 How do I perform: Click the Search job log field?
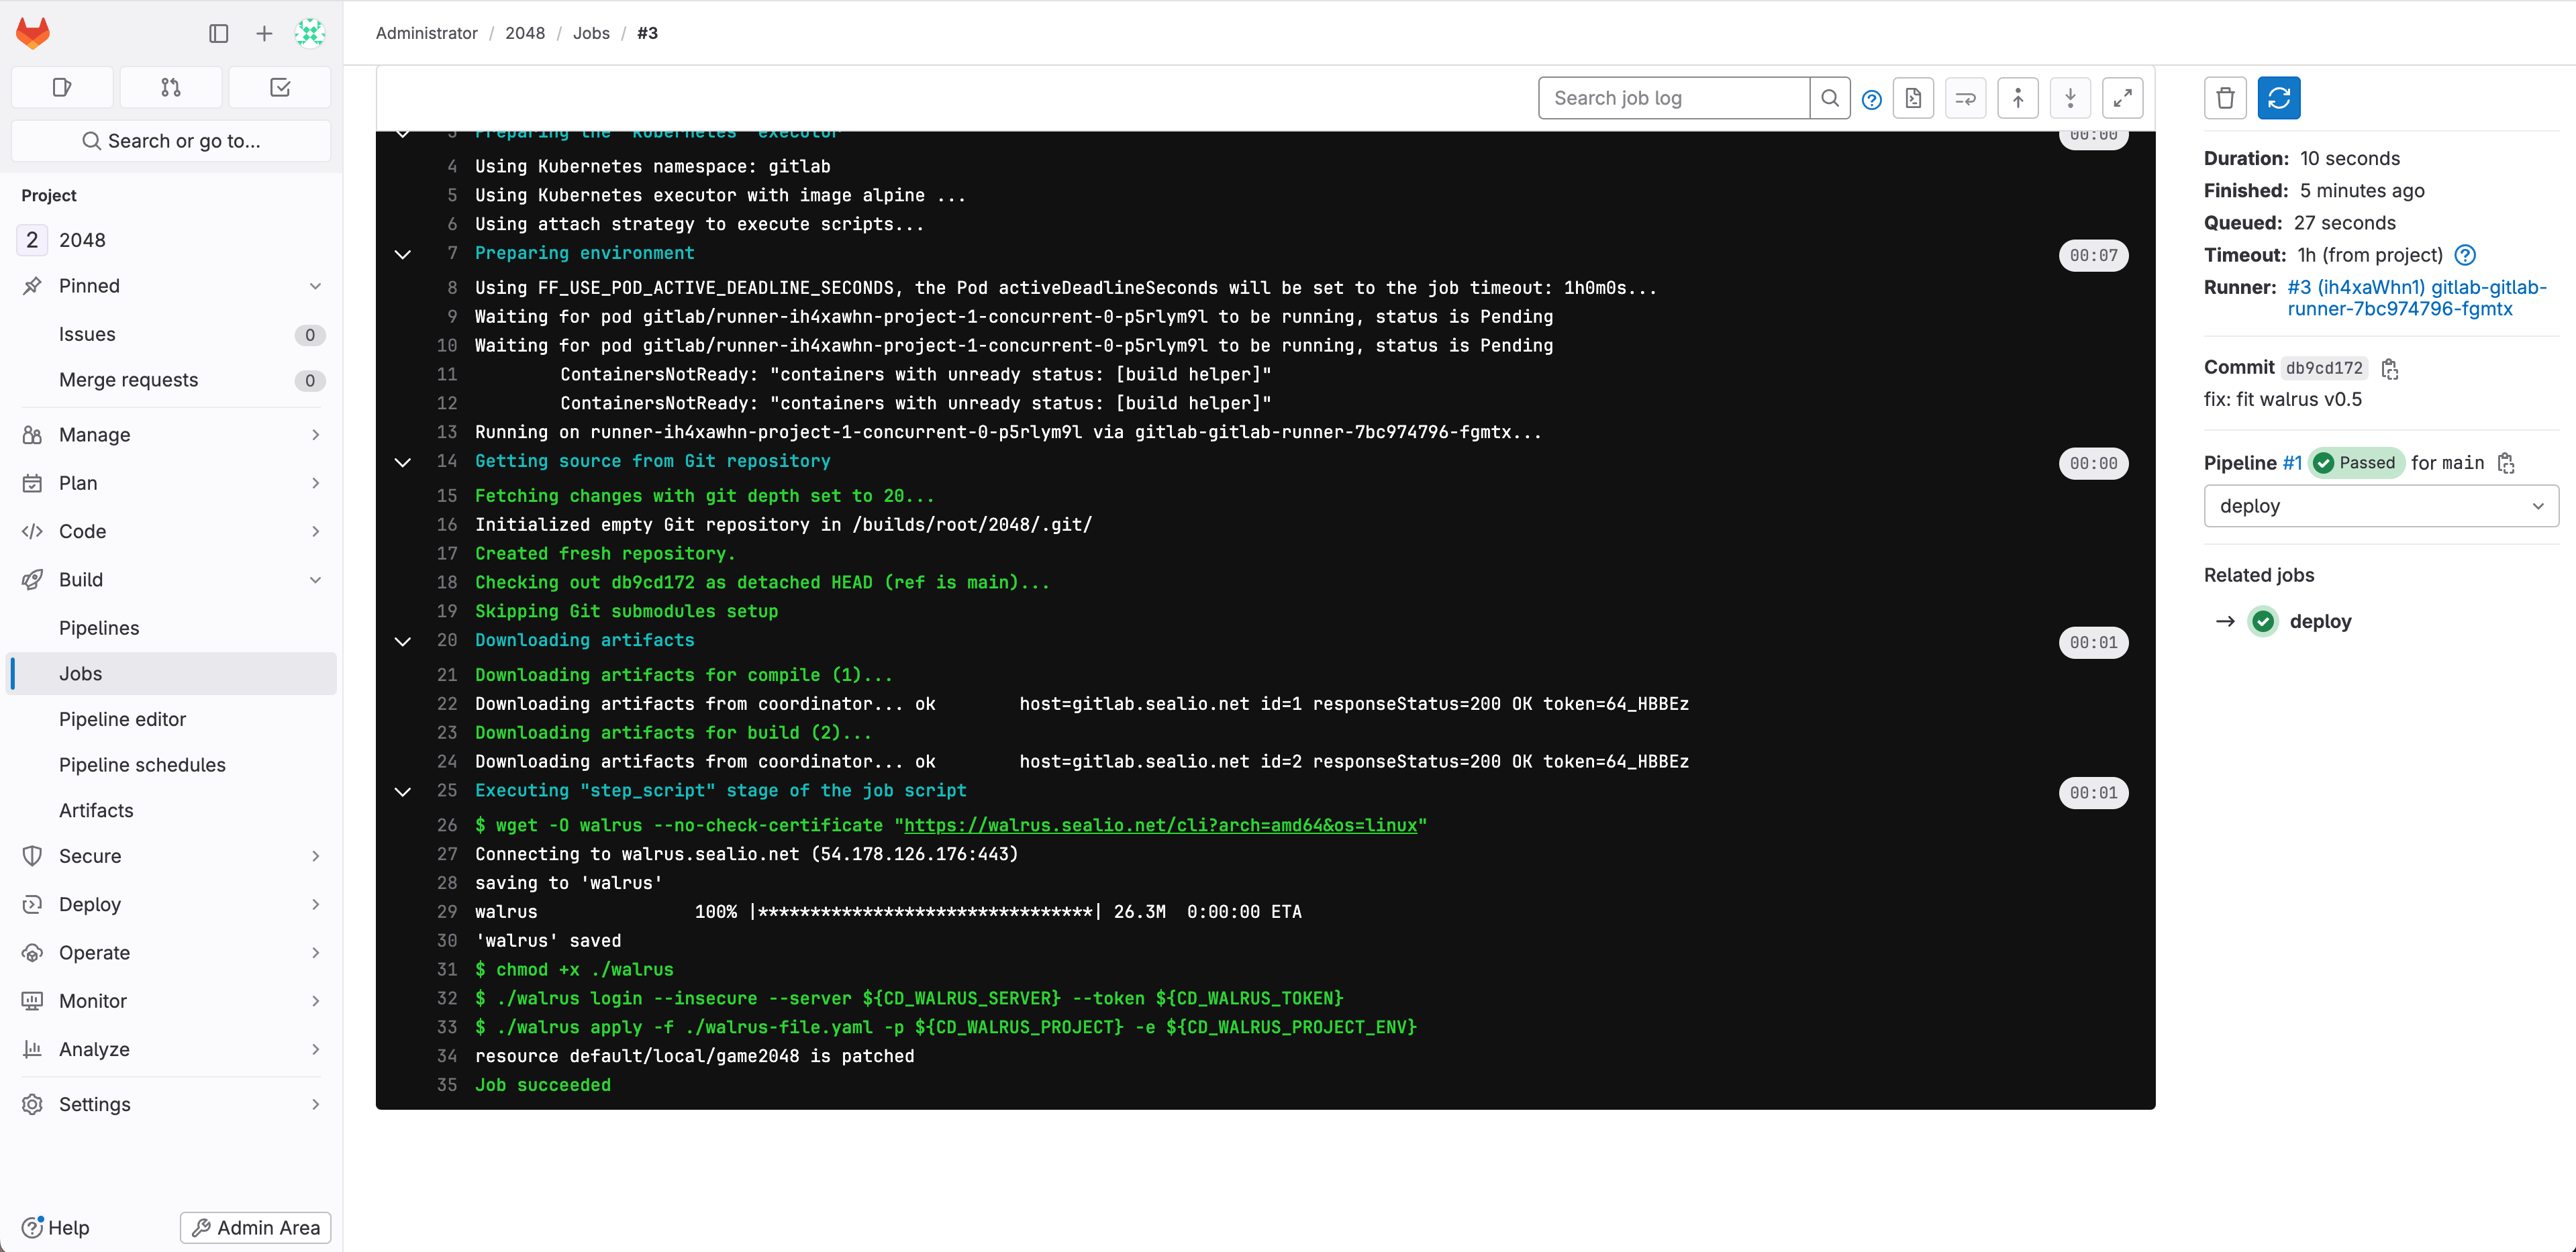click(1673, 98)
